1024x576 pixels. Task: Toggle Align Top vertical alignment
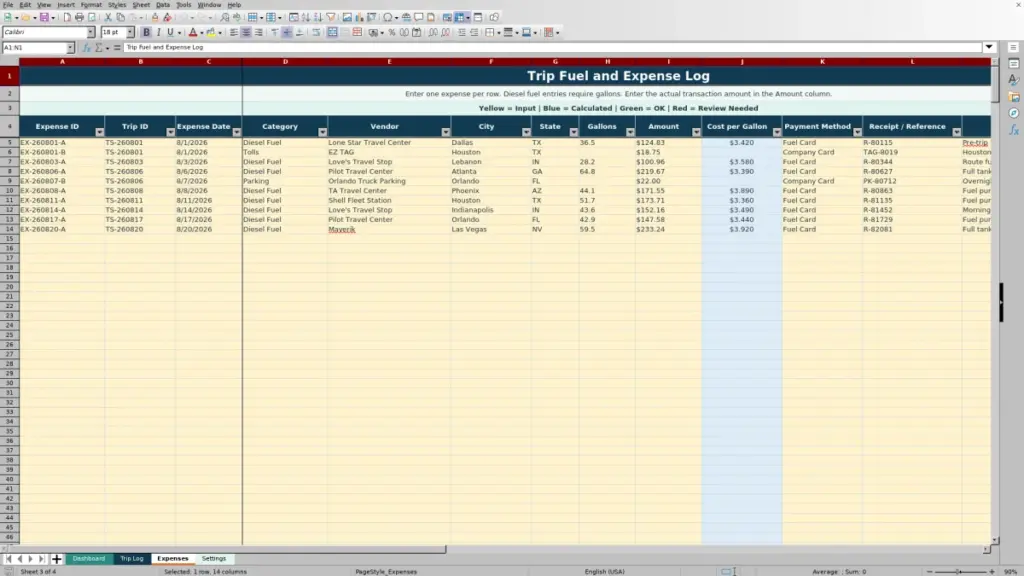point(275,33)
